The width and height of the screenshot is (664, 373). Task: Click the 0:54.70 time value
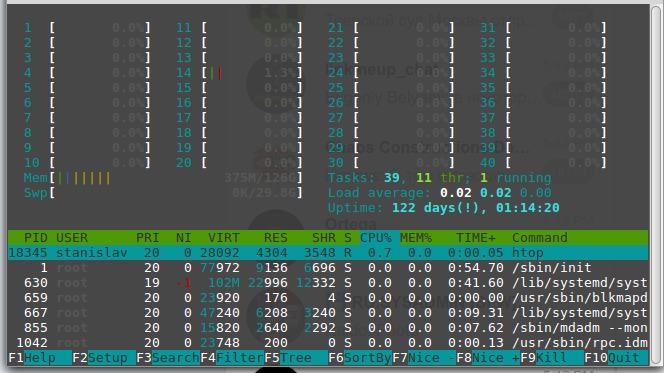click(476, 268)
